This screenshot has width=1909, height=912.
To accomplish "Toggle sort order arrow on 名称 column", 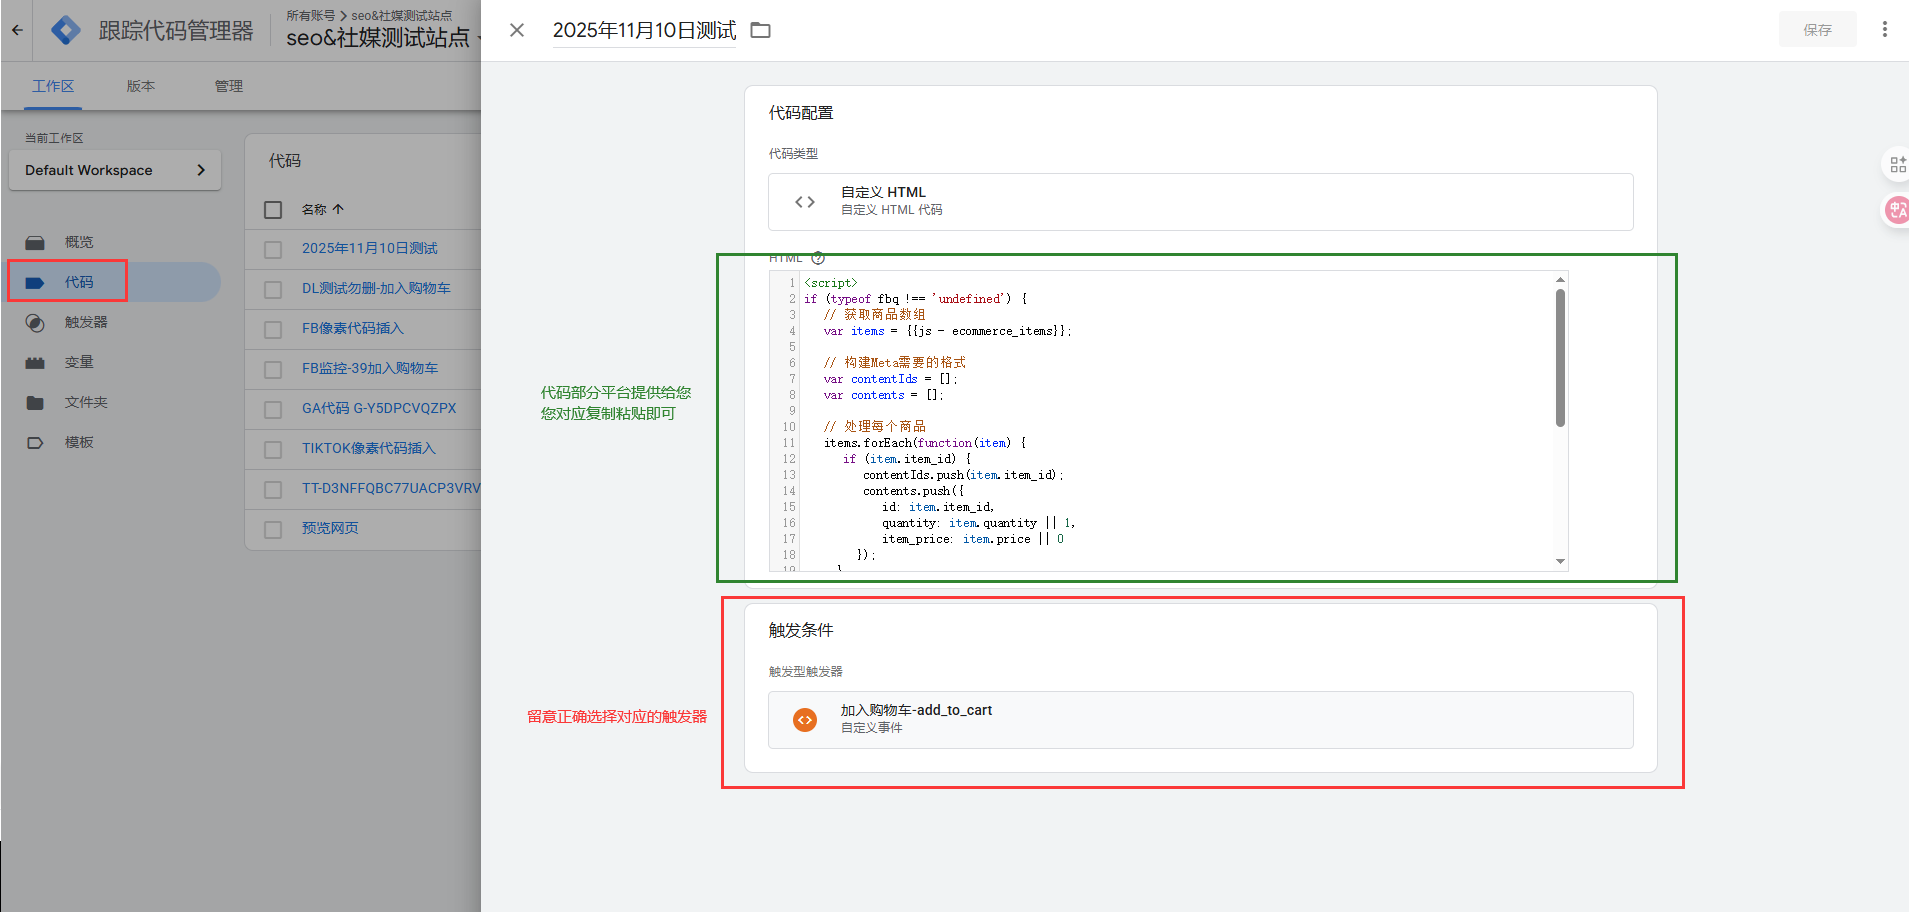I will [338, 210].
